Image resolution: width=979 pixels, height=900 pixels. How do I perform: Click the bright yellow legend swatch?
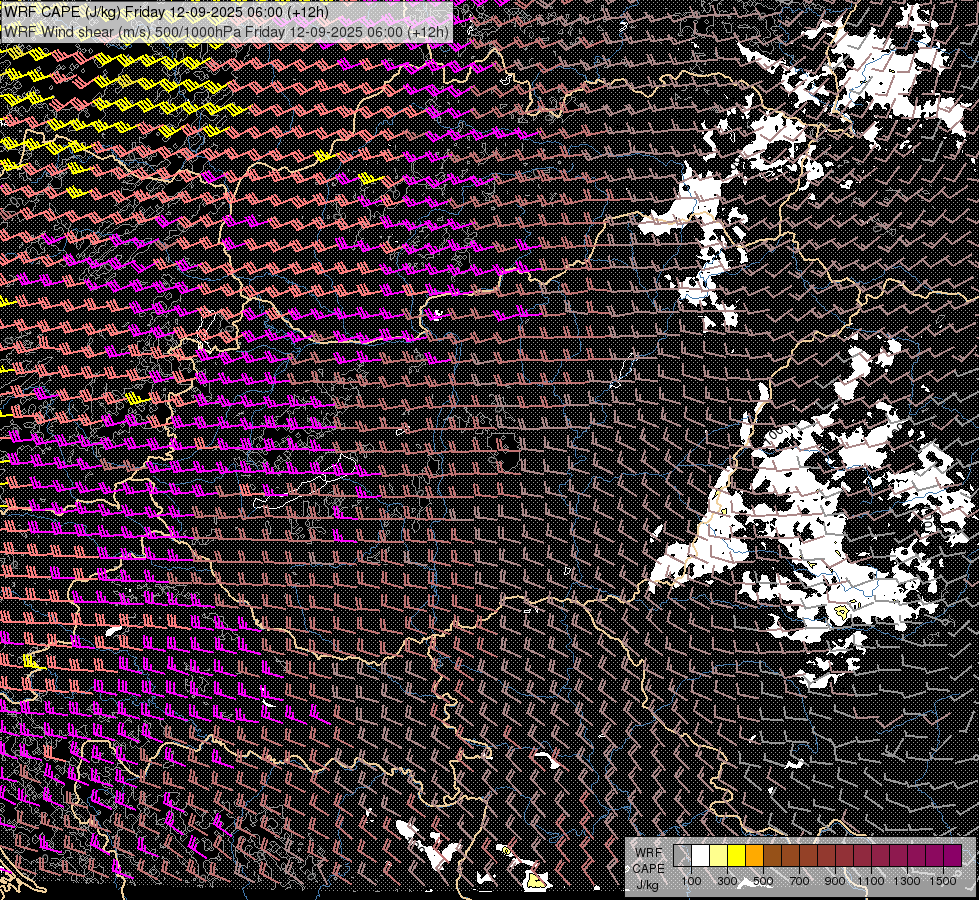point(737,856)
